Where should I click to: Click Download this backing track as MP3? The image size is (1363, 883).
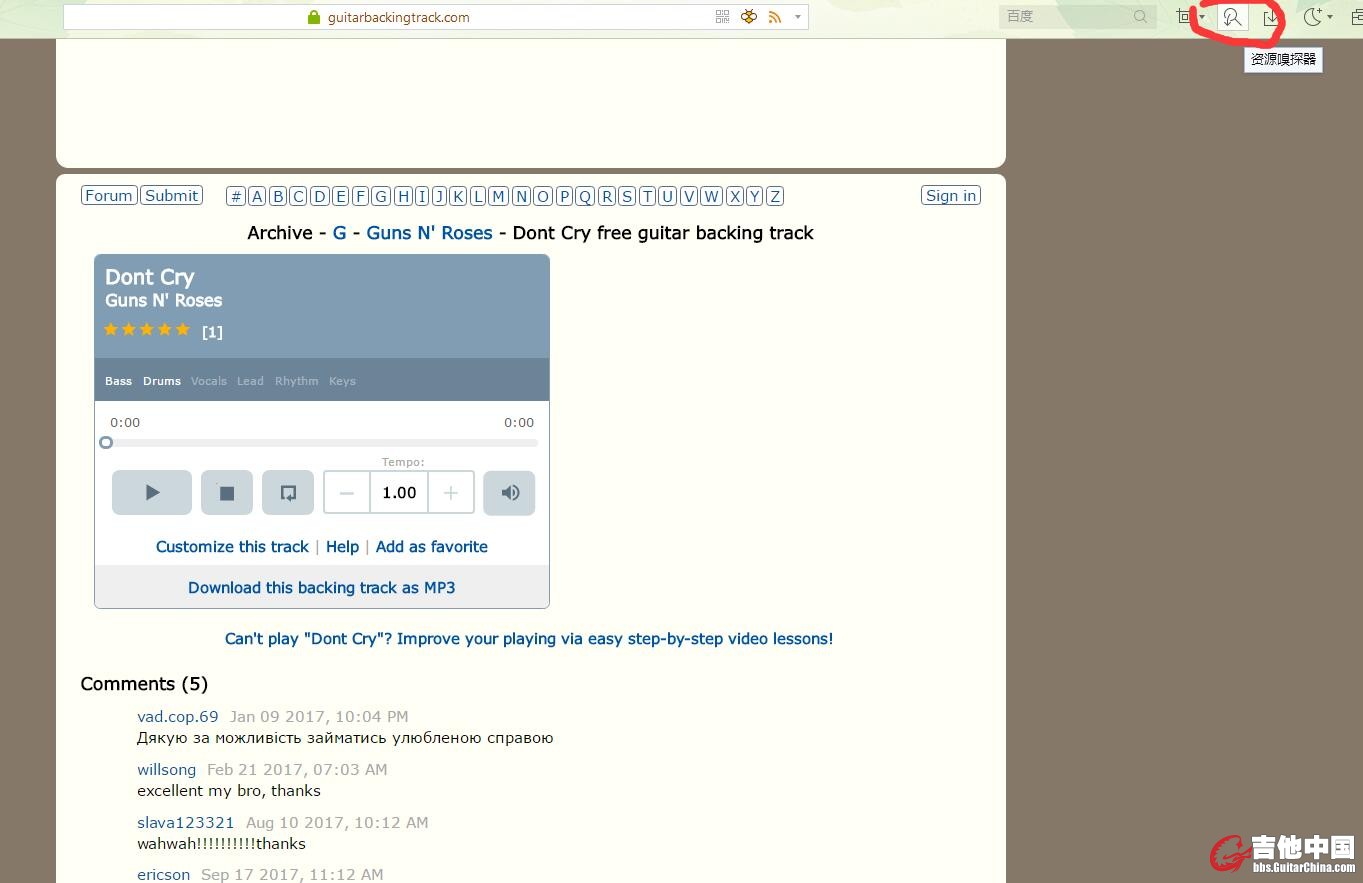pos(321,588)
